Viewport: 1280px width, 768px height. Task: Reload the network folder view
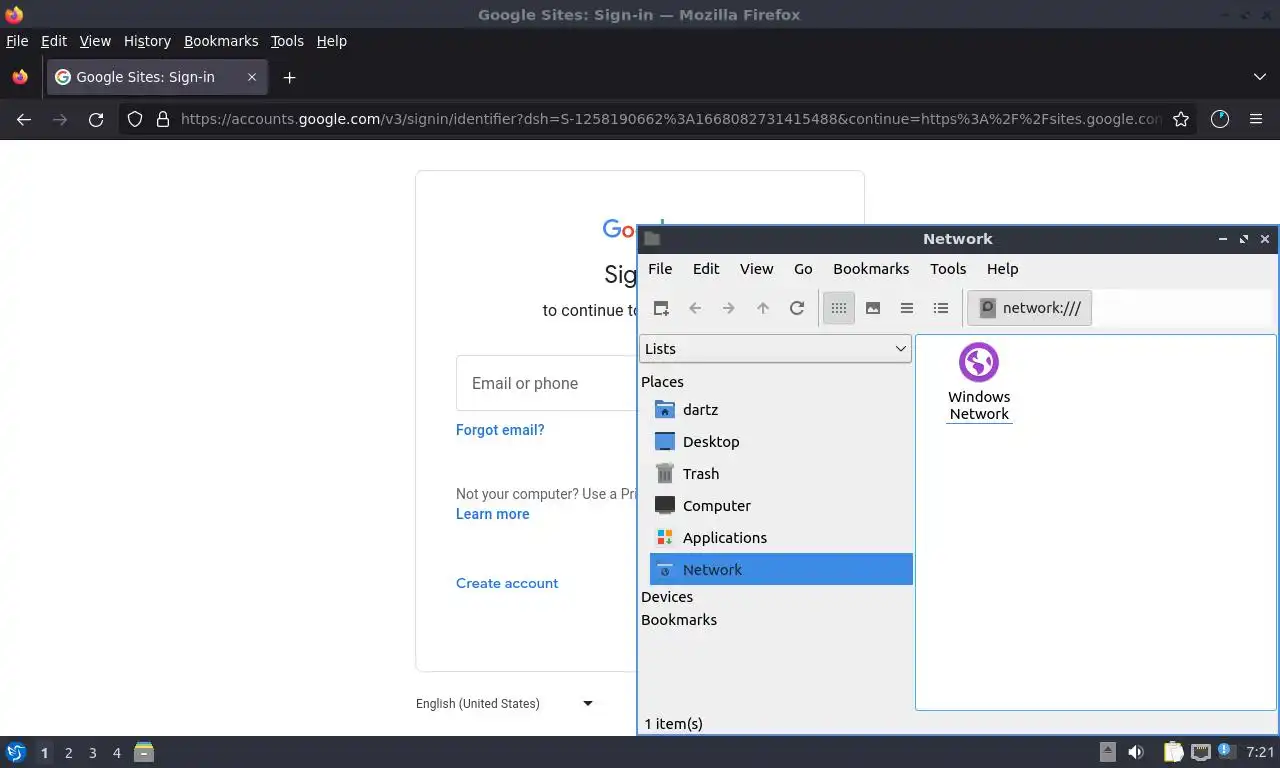point(797,308)
